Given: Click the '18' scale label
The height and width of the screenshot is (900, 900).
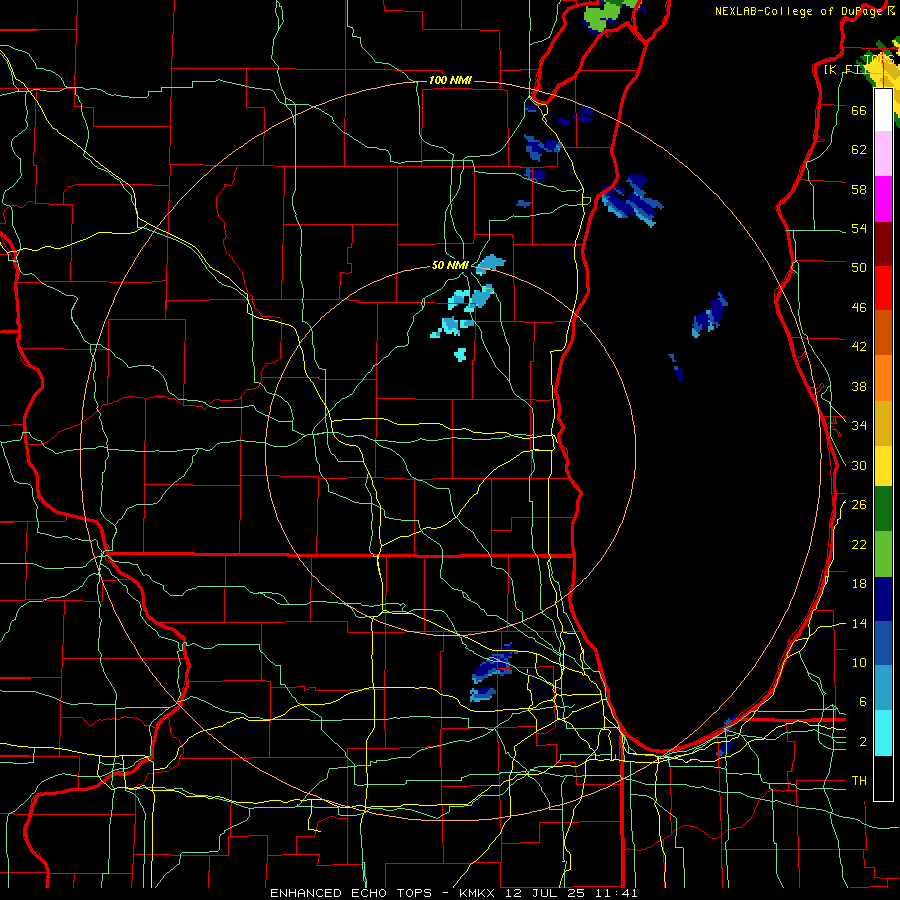Looking at the screenshot, I should [859, 584].
